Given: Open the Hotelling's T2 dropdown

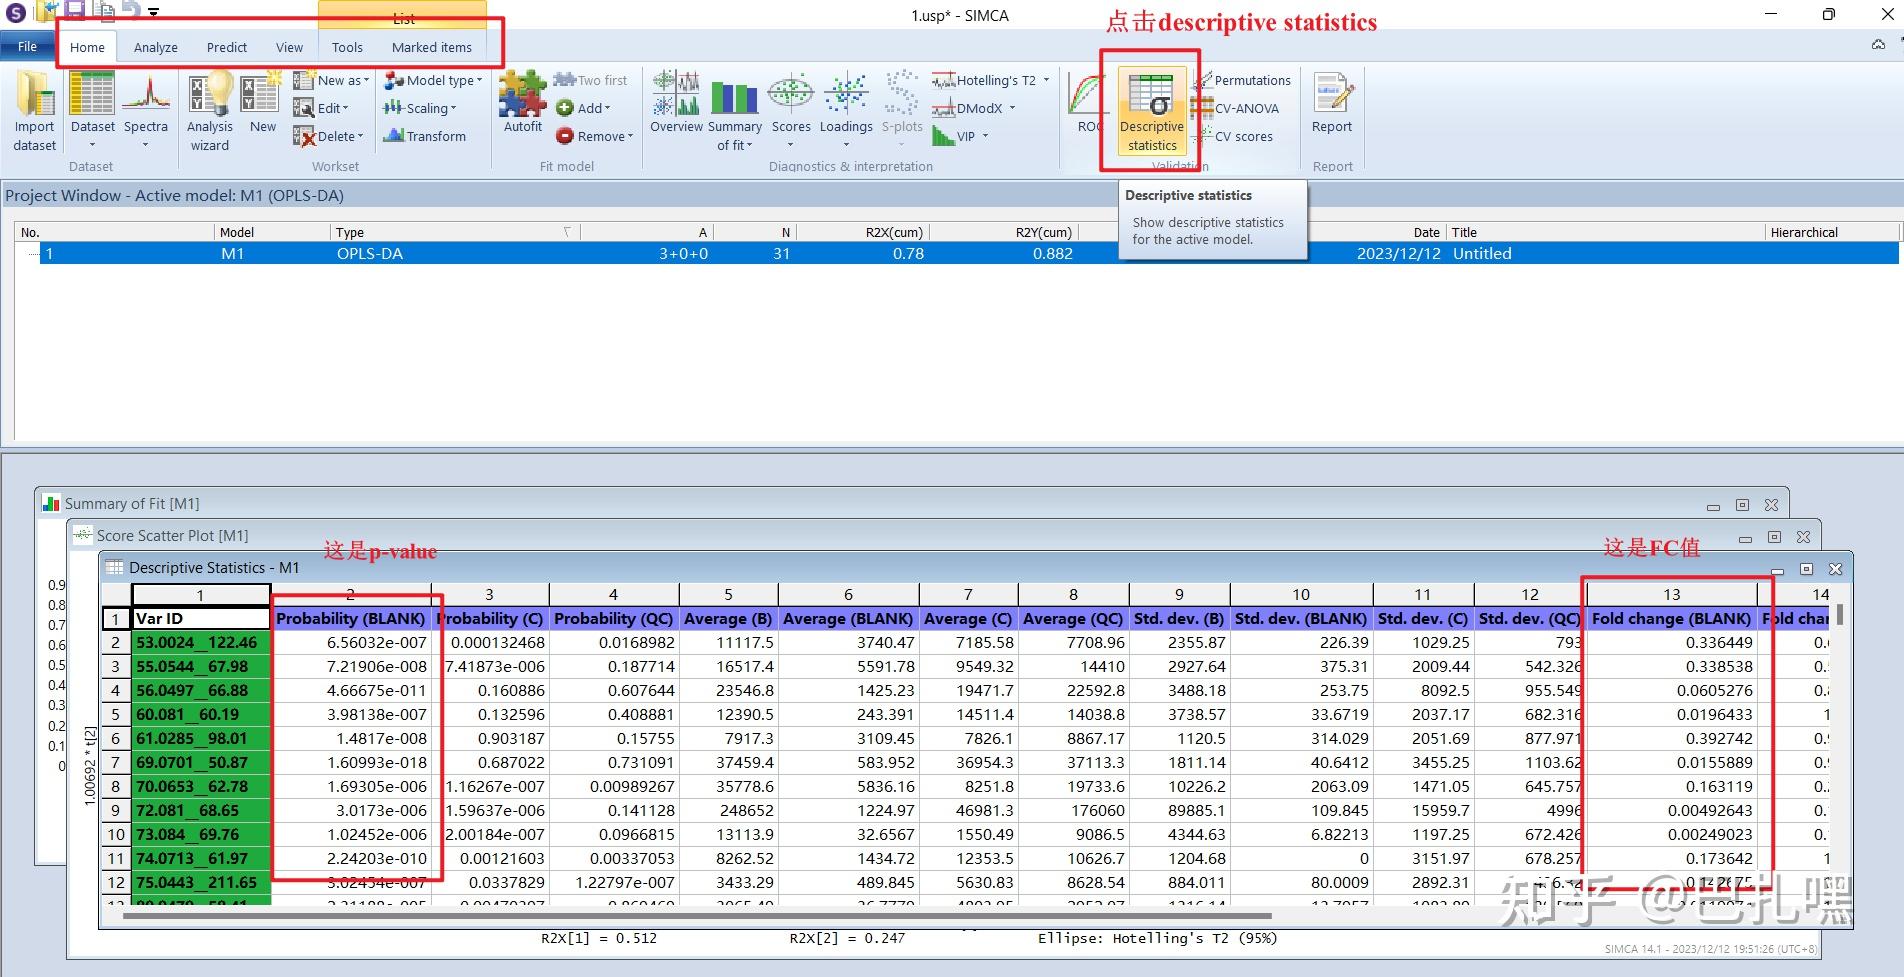Looking at the screenshot, I should [x=1046, y=81].
